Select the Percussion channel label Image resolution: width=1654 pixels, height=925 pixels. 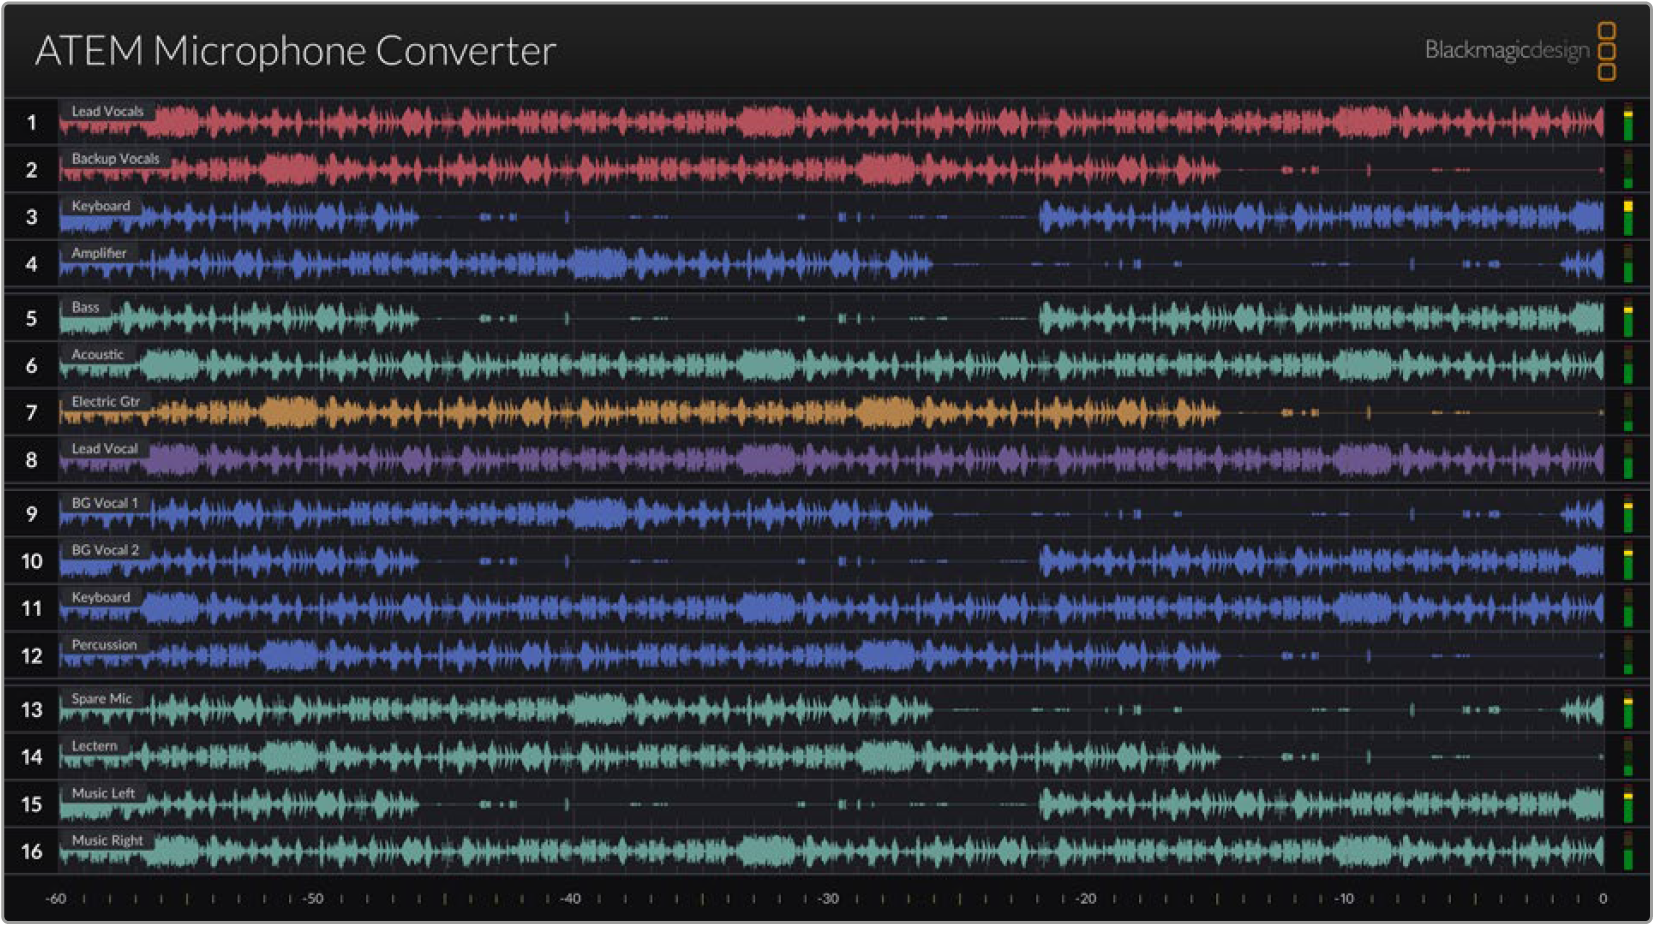(x=104, y=644)
